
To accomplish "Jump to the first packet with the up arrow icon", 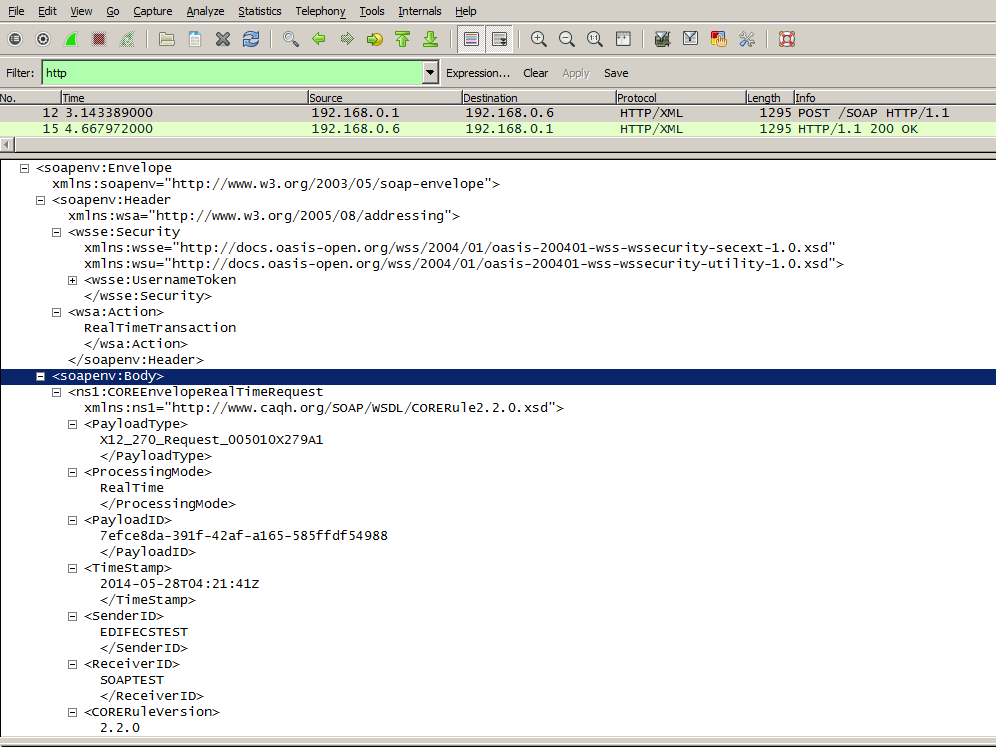I will [x=403, y=39].
